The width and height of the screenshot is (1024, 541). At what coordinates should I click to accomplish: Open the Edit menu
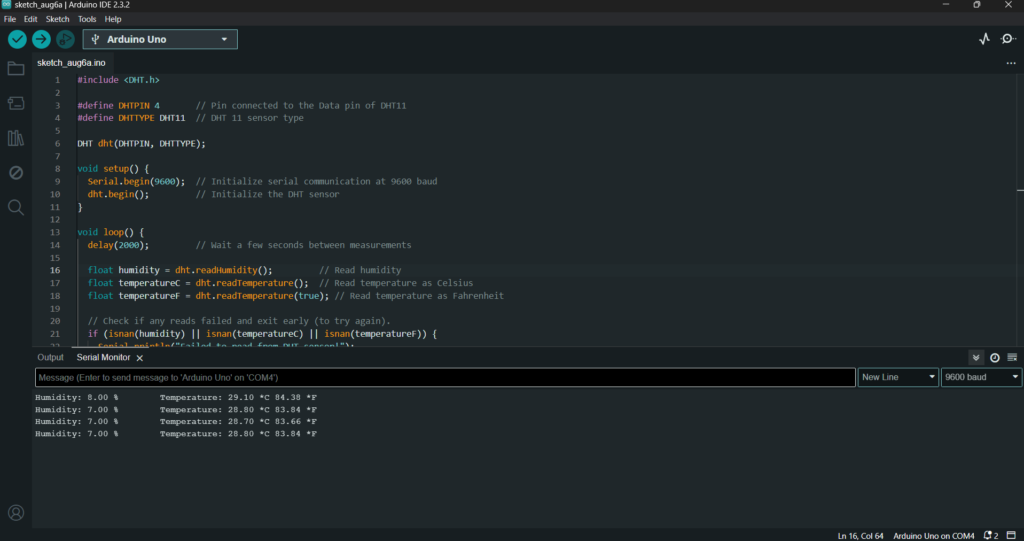coord(31,19)
